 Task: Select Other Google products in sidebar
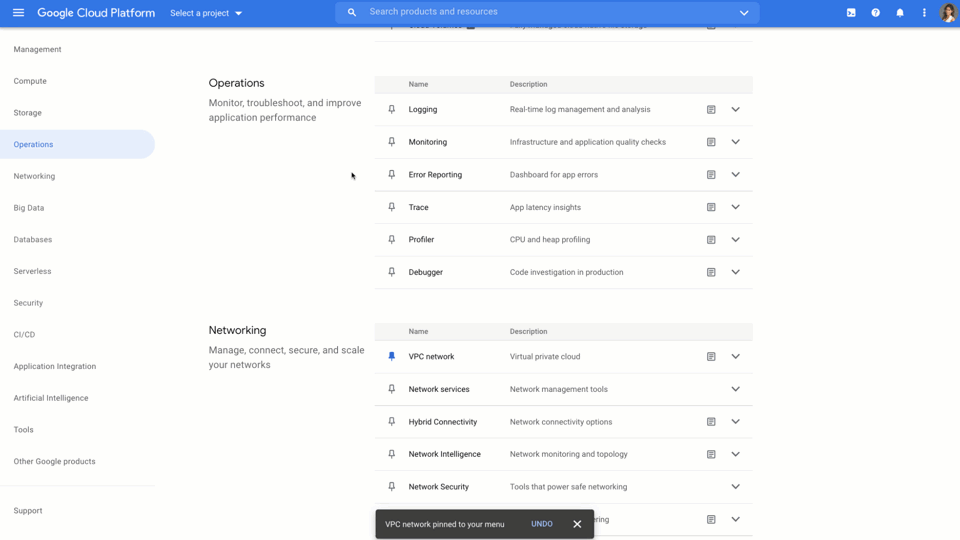pos(54,462)
